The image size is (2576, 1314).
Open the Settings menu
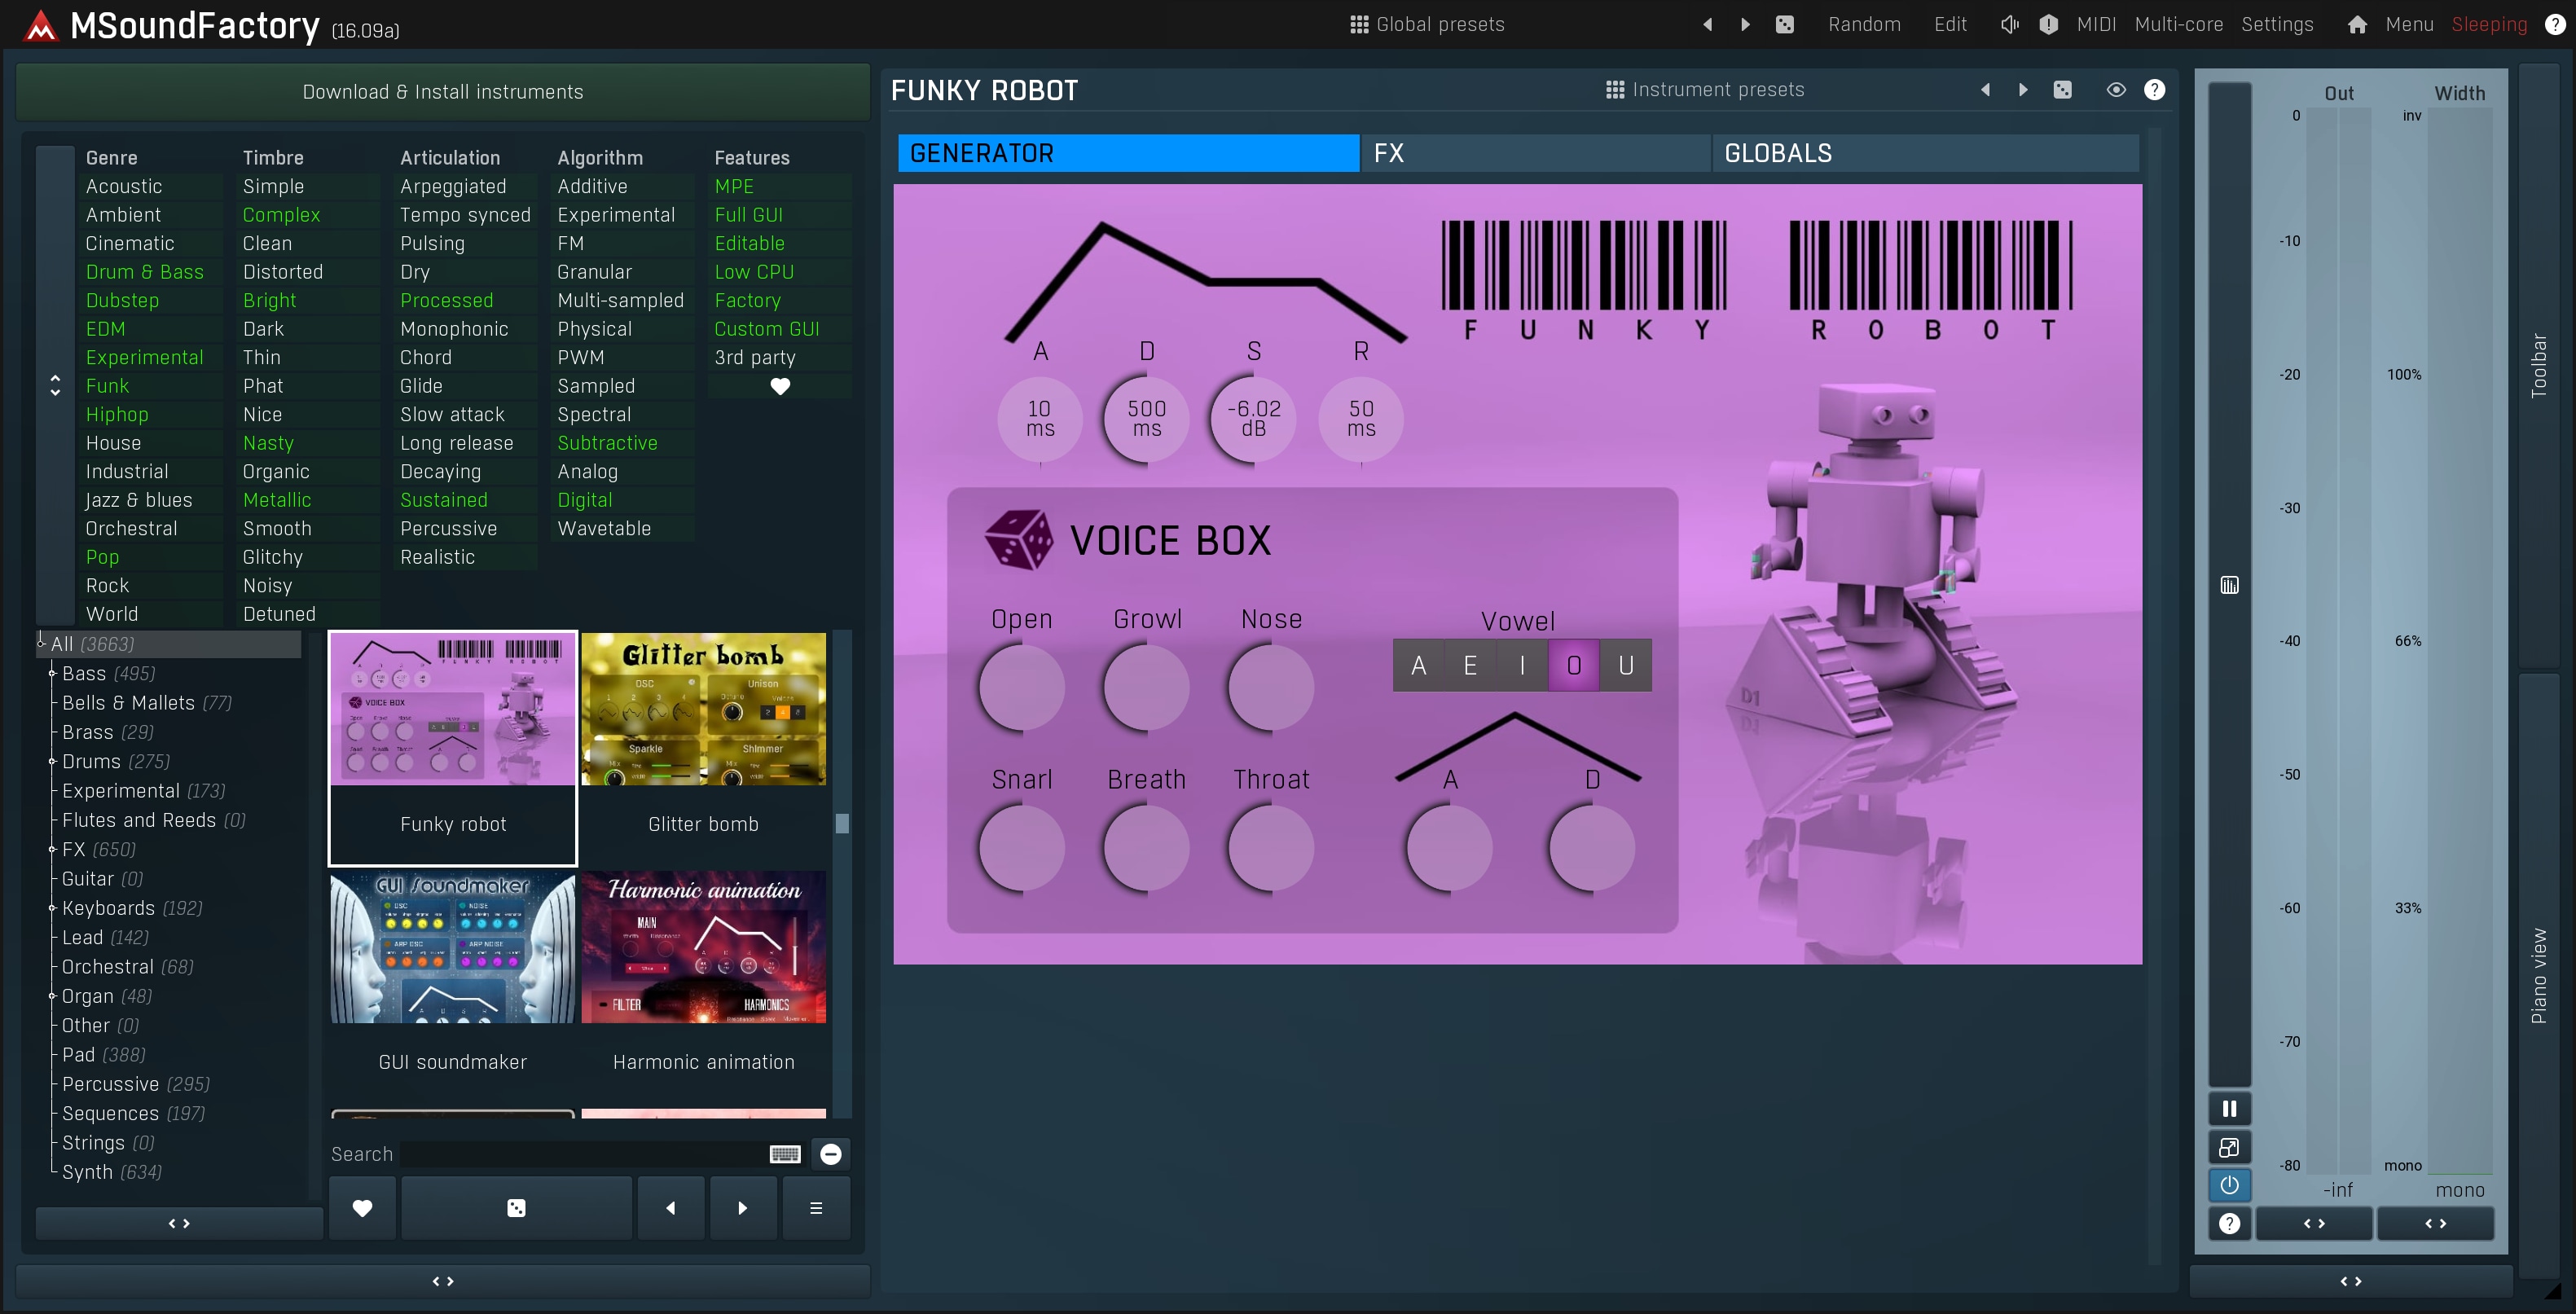2277,24
